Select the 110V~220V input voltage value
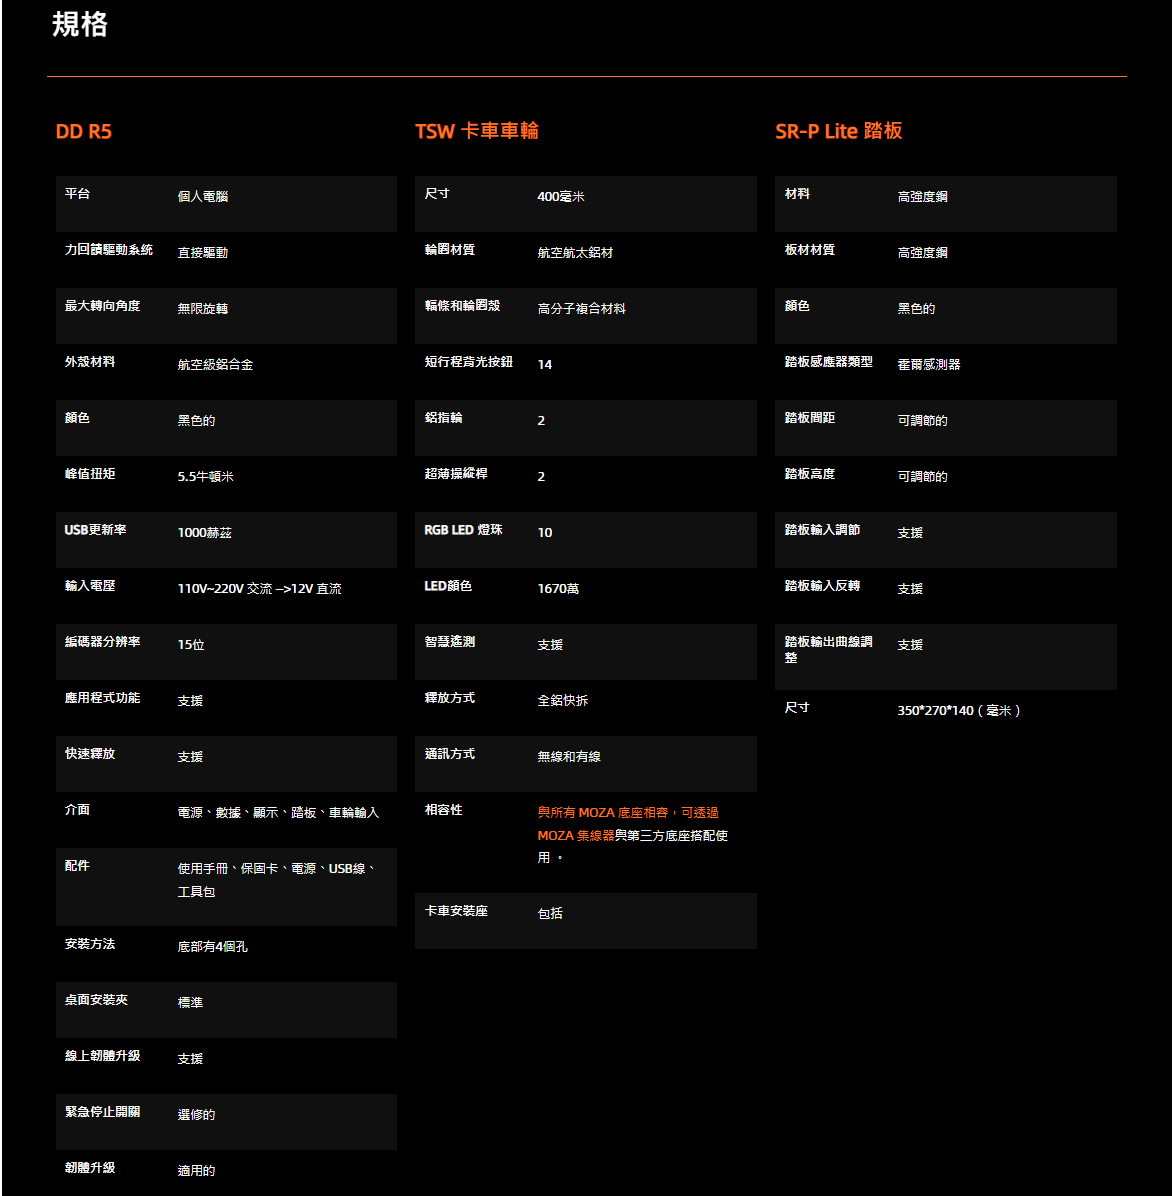 click(259, 588)
